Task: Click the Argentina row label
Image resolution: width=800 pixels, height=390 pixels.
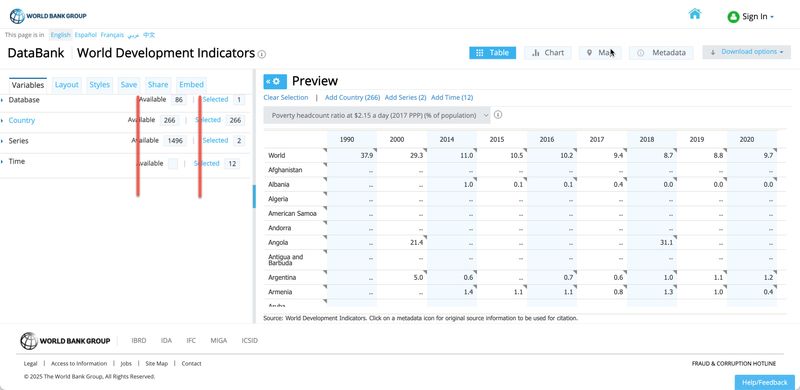Action: click(x=282, y=278)
